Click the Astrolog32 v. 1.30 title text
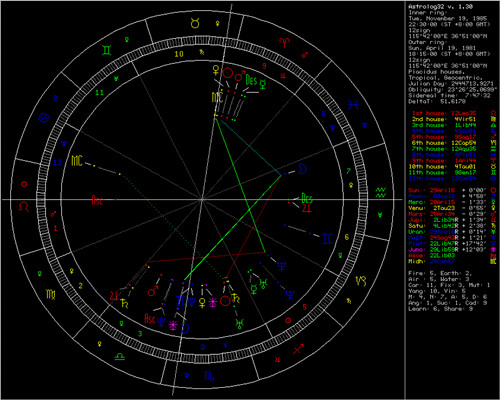 440,7
